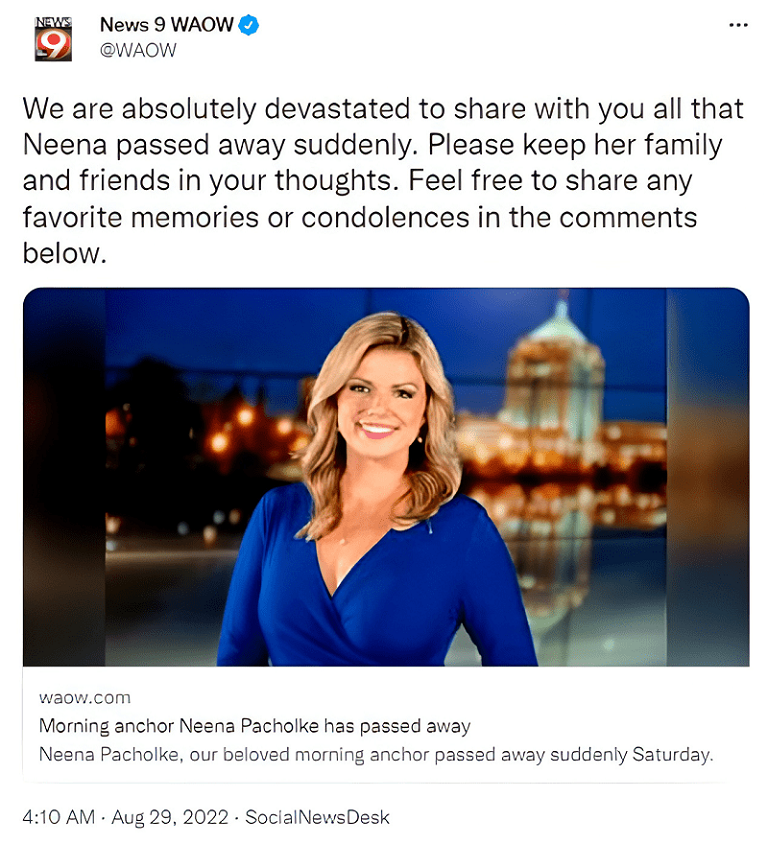This screenshot has height=844, width=768.
Task: Open the 4:10 AM timestamp link
Action: [59, 817]
